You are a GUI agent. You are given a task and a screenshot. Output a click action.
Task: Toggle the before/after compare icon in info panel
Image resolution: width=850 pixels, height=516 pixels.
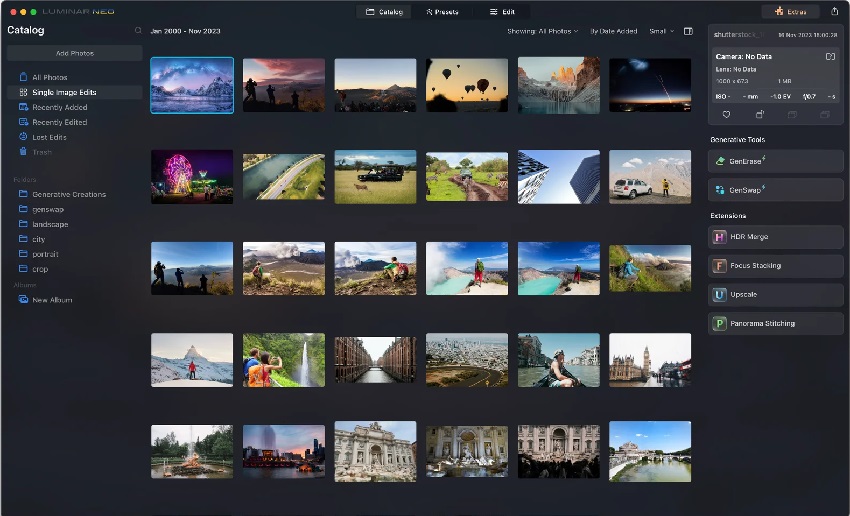tap(830, 57)
